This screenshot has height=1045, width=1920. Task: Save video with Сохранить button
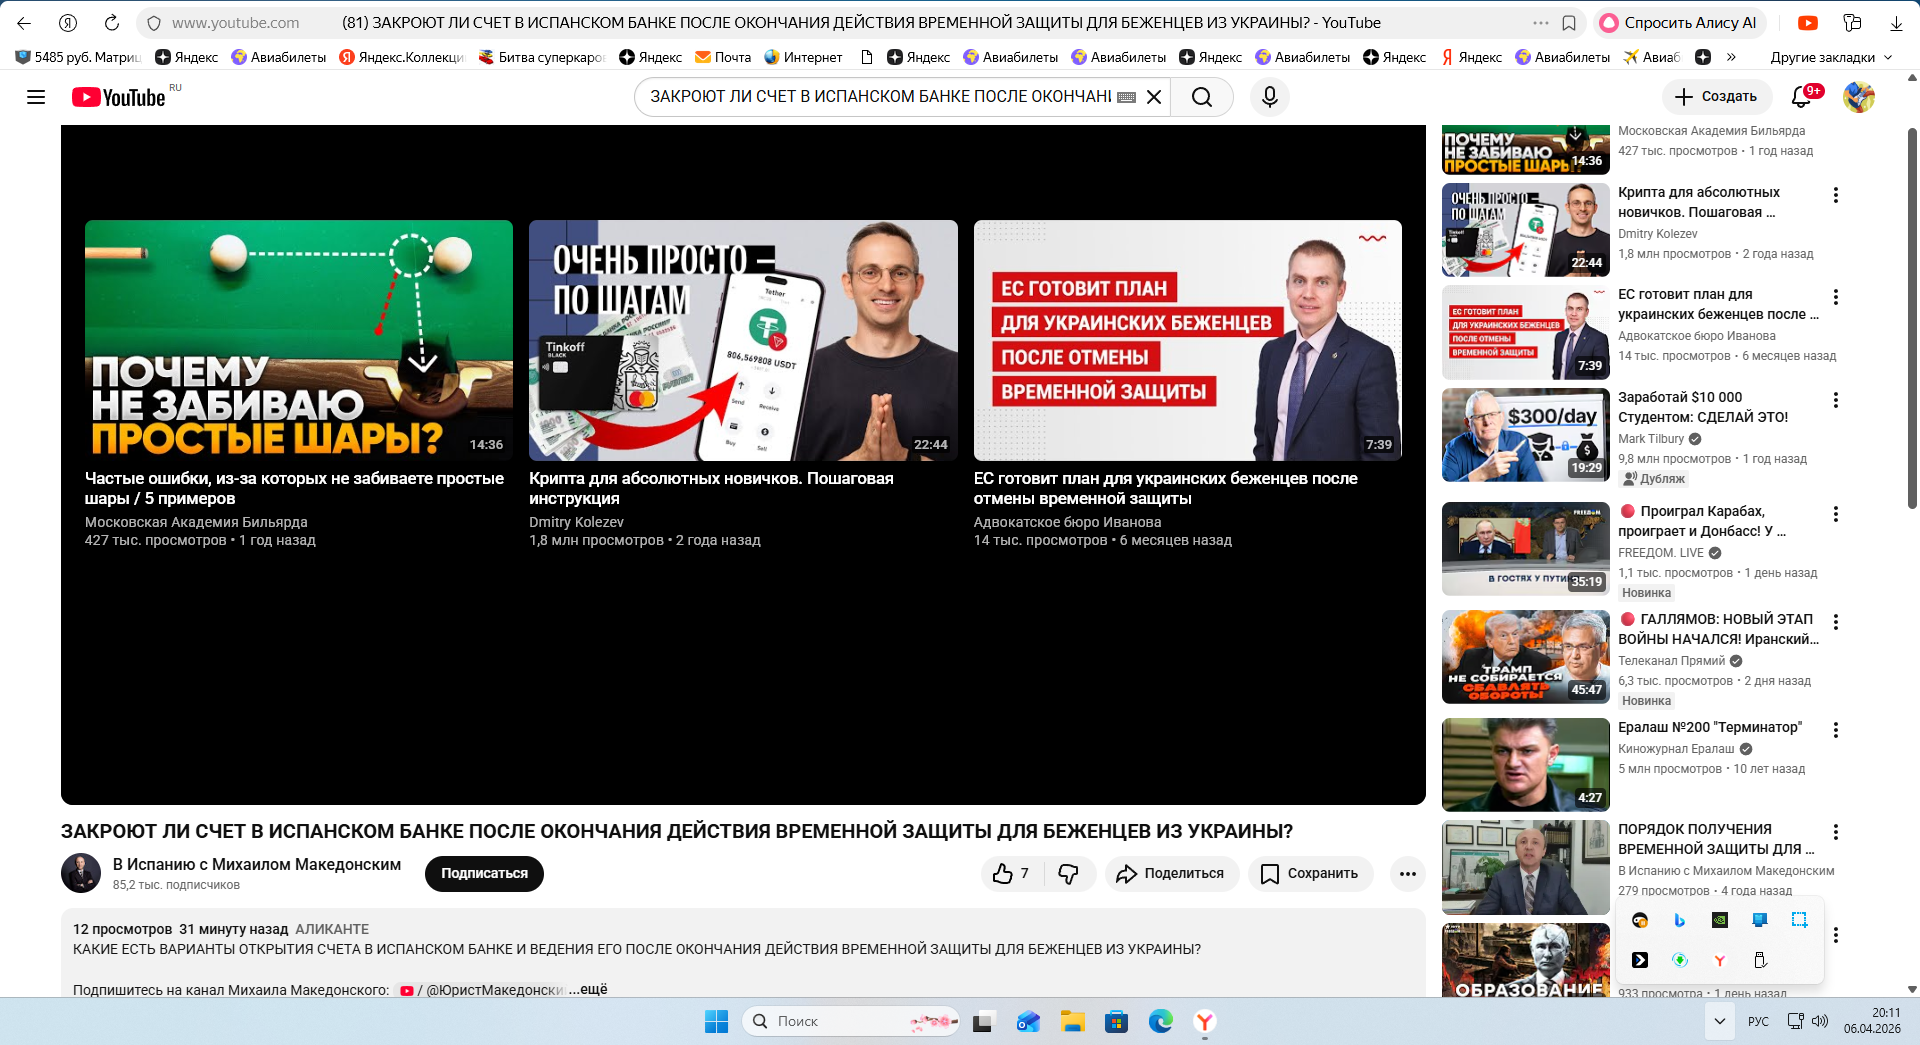[x=1310, y=874]
